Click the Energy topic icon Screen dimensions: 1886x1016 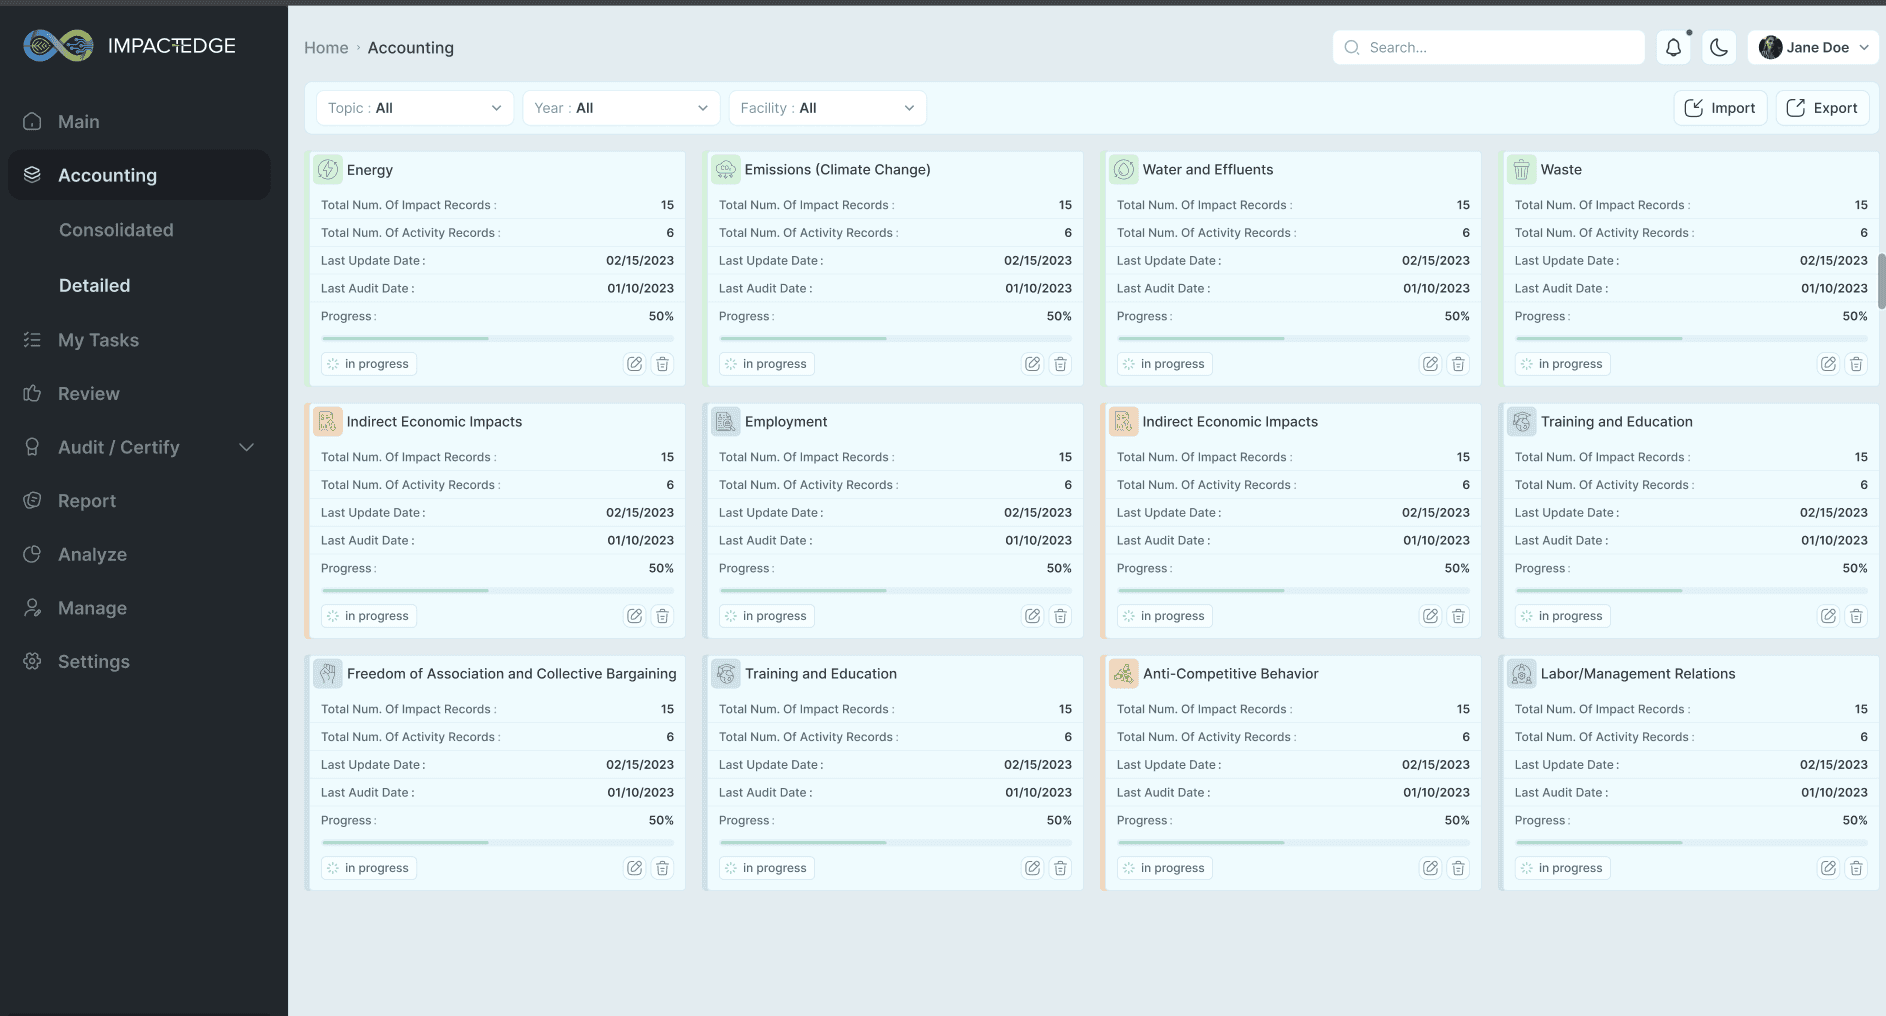click(x=328, y=170)
